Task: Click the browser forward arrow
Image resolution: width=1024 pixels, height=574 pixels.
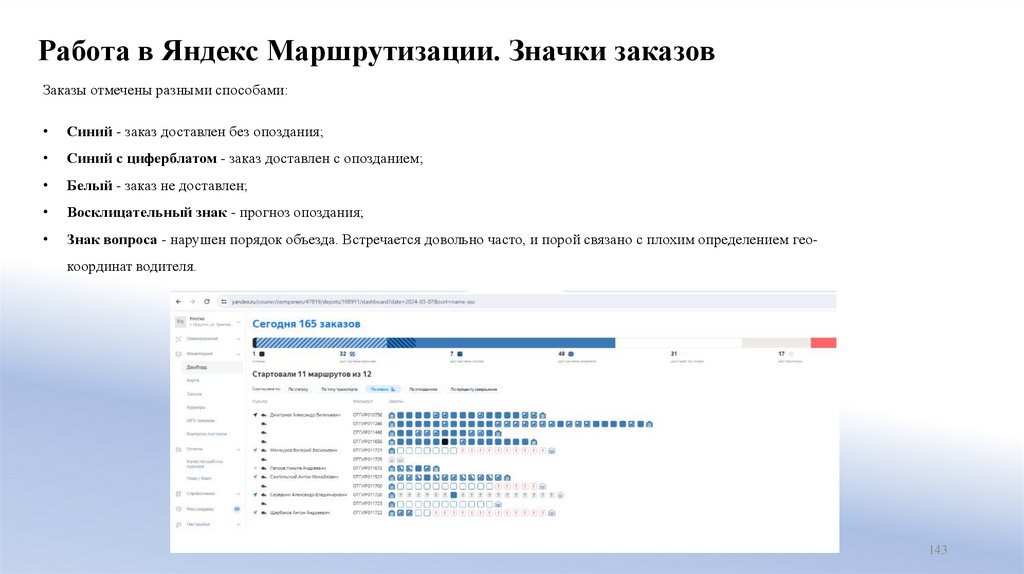Action: coord(193,302)
